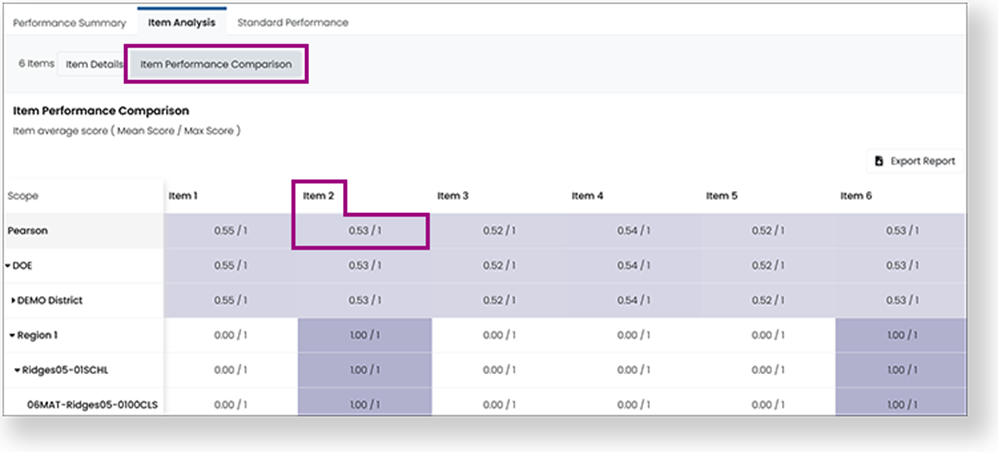Collapse the DOE scope row
This screenshot has width=998, height=452.
pos(8,266)
